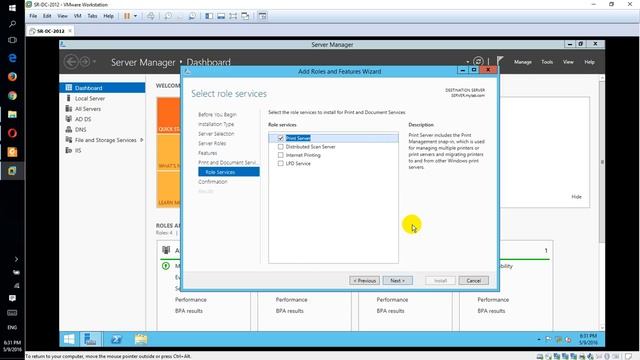Open File and Storage Services
The height and width of the screenshot is (360, 640).
coord(105,140)
